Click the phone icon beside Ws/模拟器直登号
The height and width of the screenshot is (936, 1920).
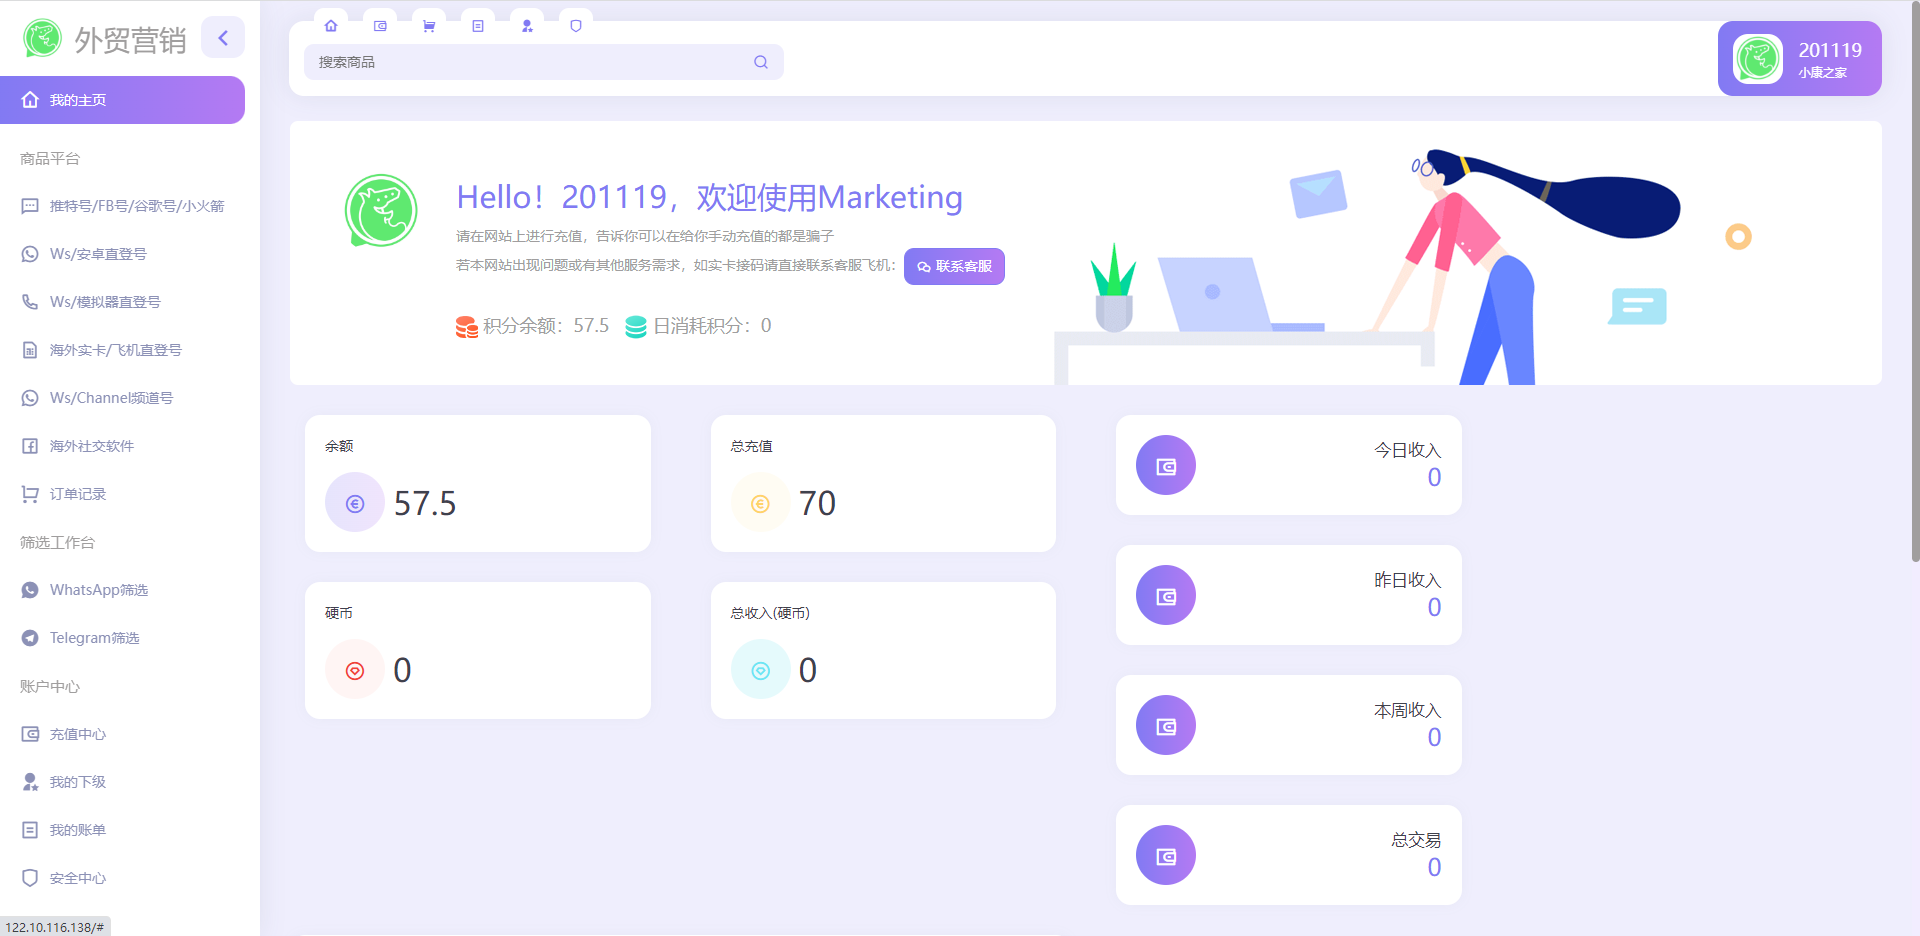click(x=30, y=301)
